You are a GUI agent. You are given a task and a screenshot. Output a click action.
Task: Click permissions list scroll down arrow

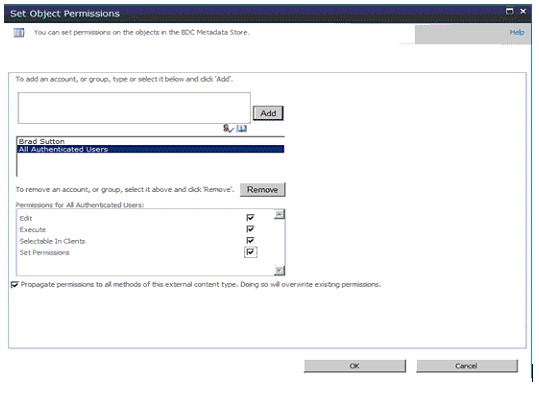pyautogui.click(x=279, y=271)
